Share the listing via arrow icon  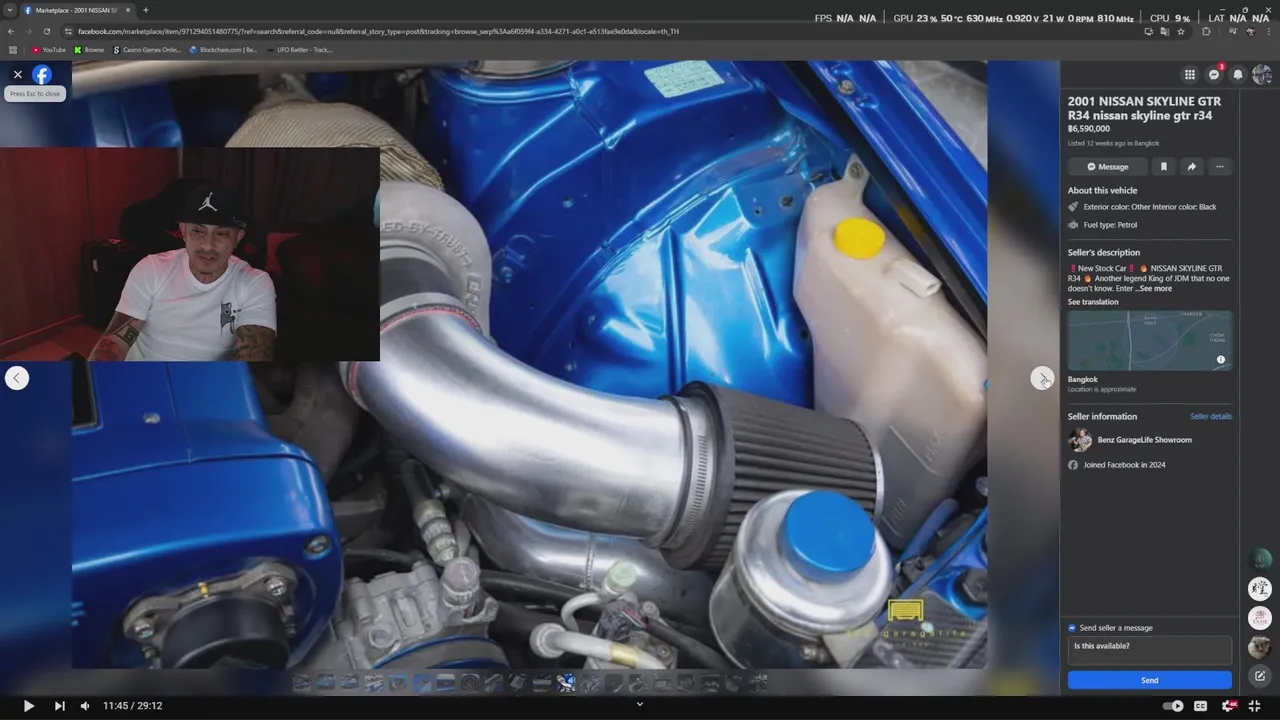point(1191,167)
